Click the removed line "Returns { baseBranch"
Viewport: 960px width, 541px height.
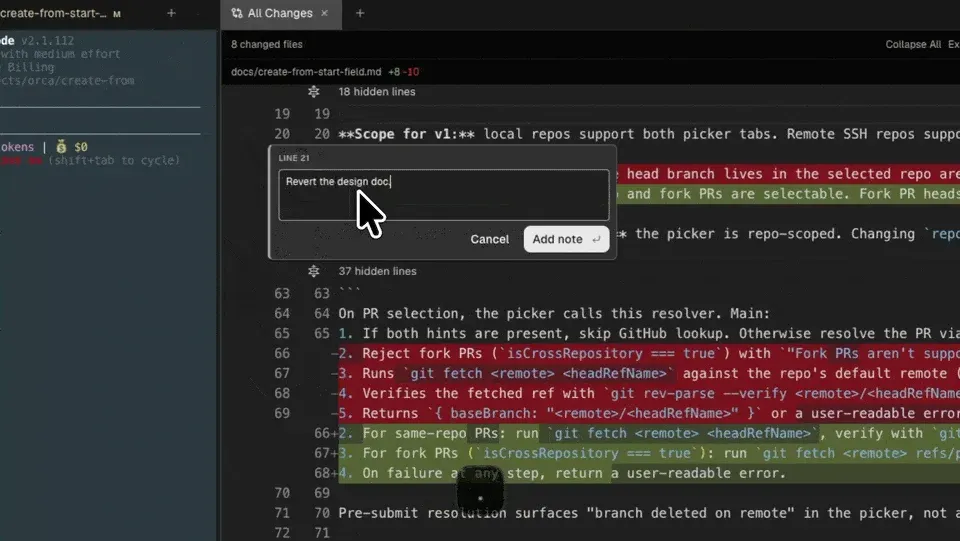(649, 413)
